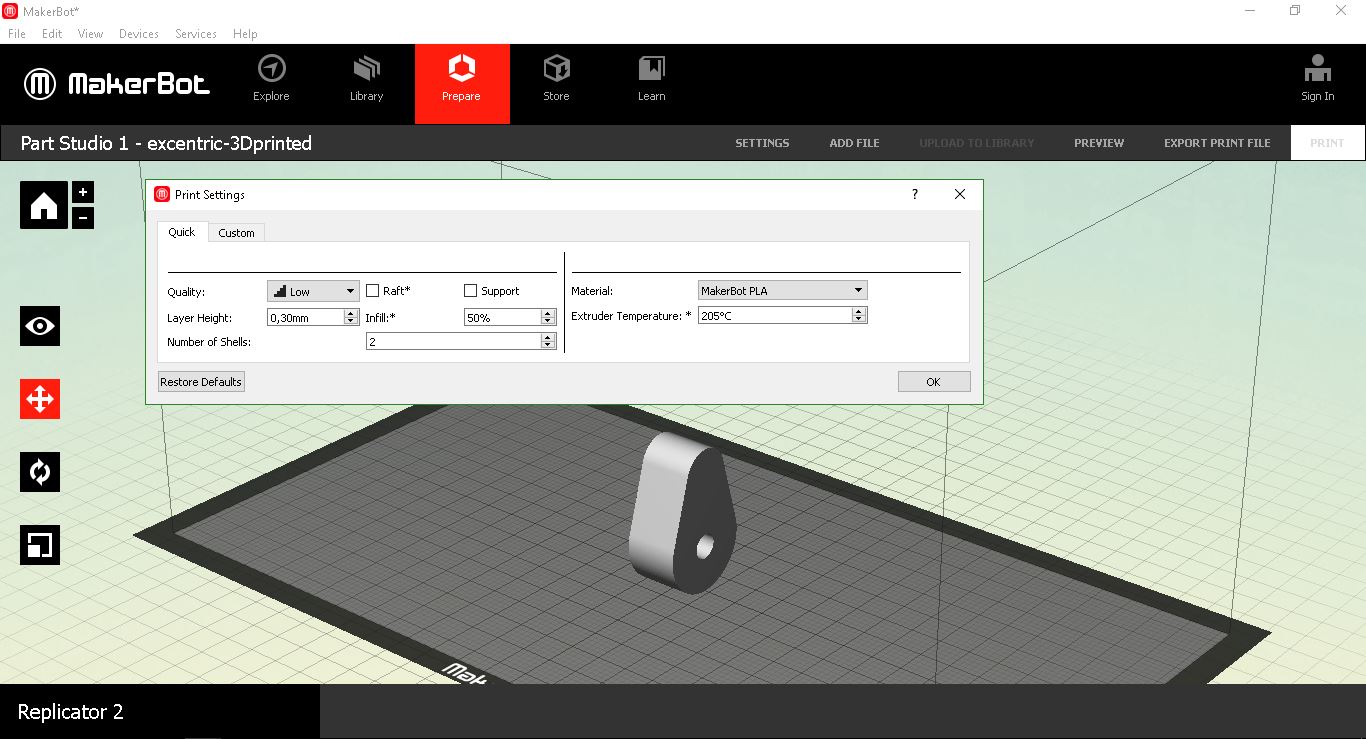Decrease Infill percentage with down arrow
Viewport: 1366px width, 739px height.
pos(548,321)
